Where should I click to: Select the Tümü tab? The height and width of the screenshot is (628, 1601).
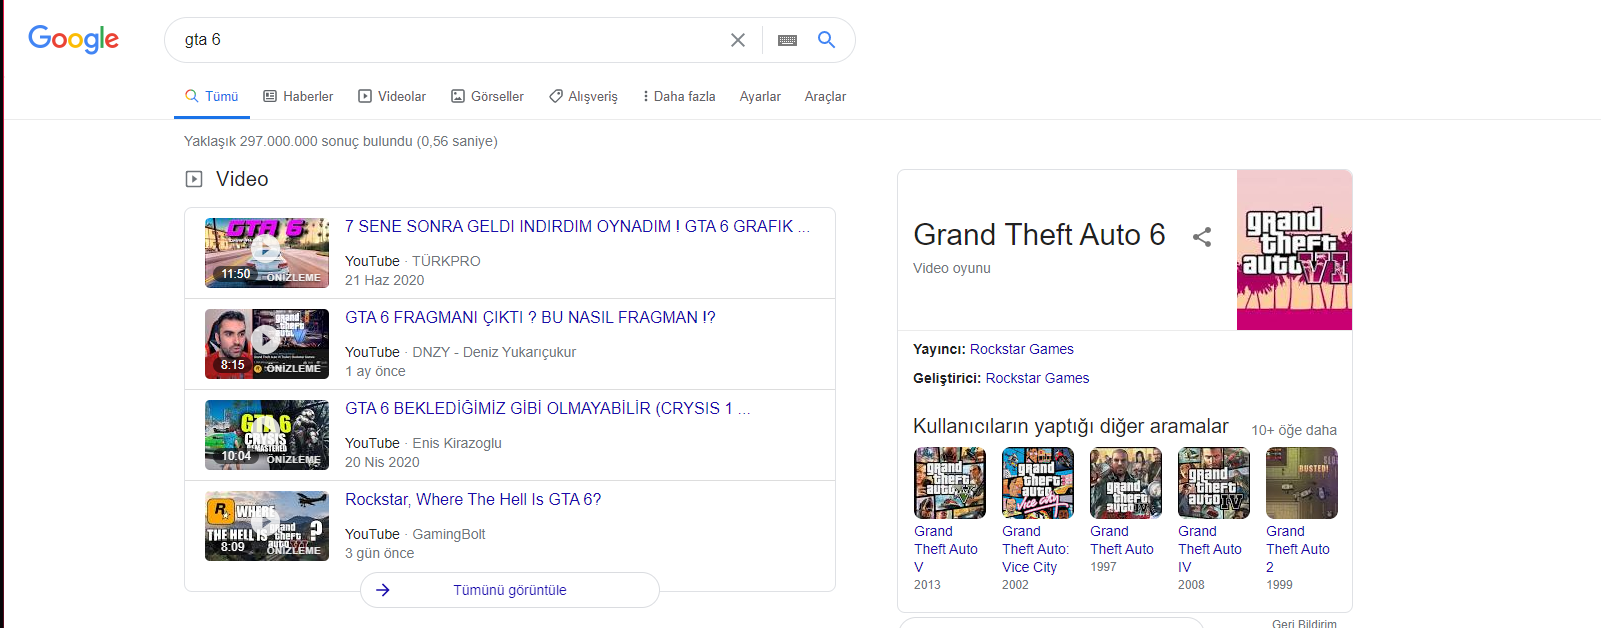click(x=211, y=96)
